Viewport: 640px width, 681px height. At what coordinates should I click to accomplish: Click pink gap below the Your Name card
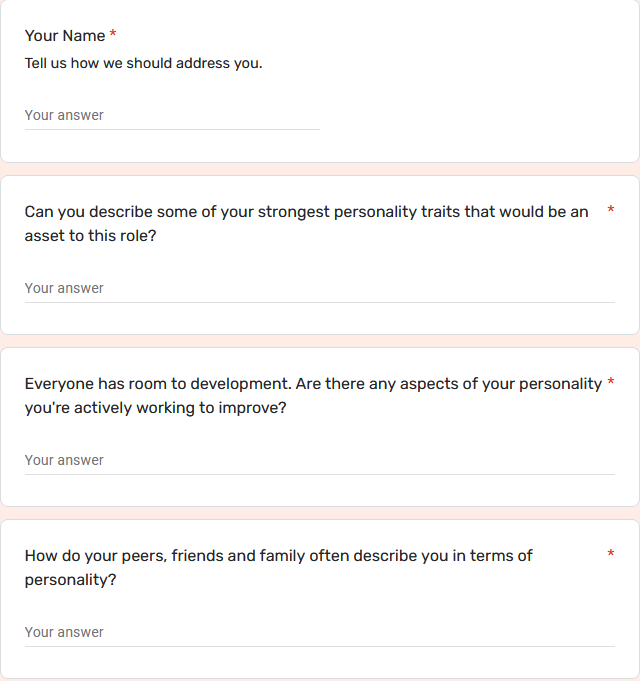320,169
